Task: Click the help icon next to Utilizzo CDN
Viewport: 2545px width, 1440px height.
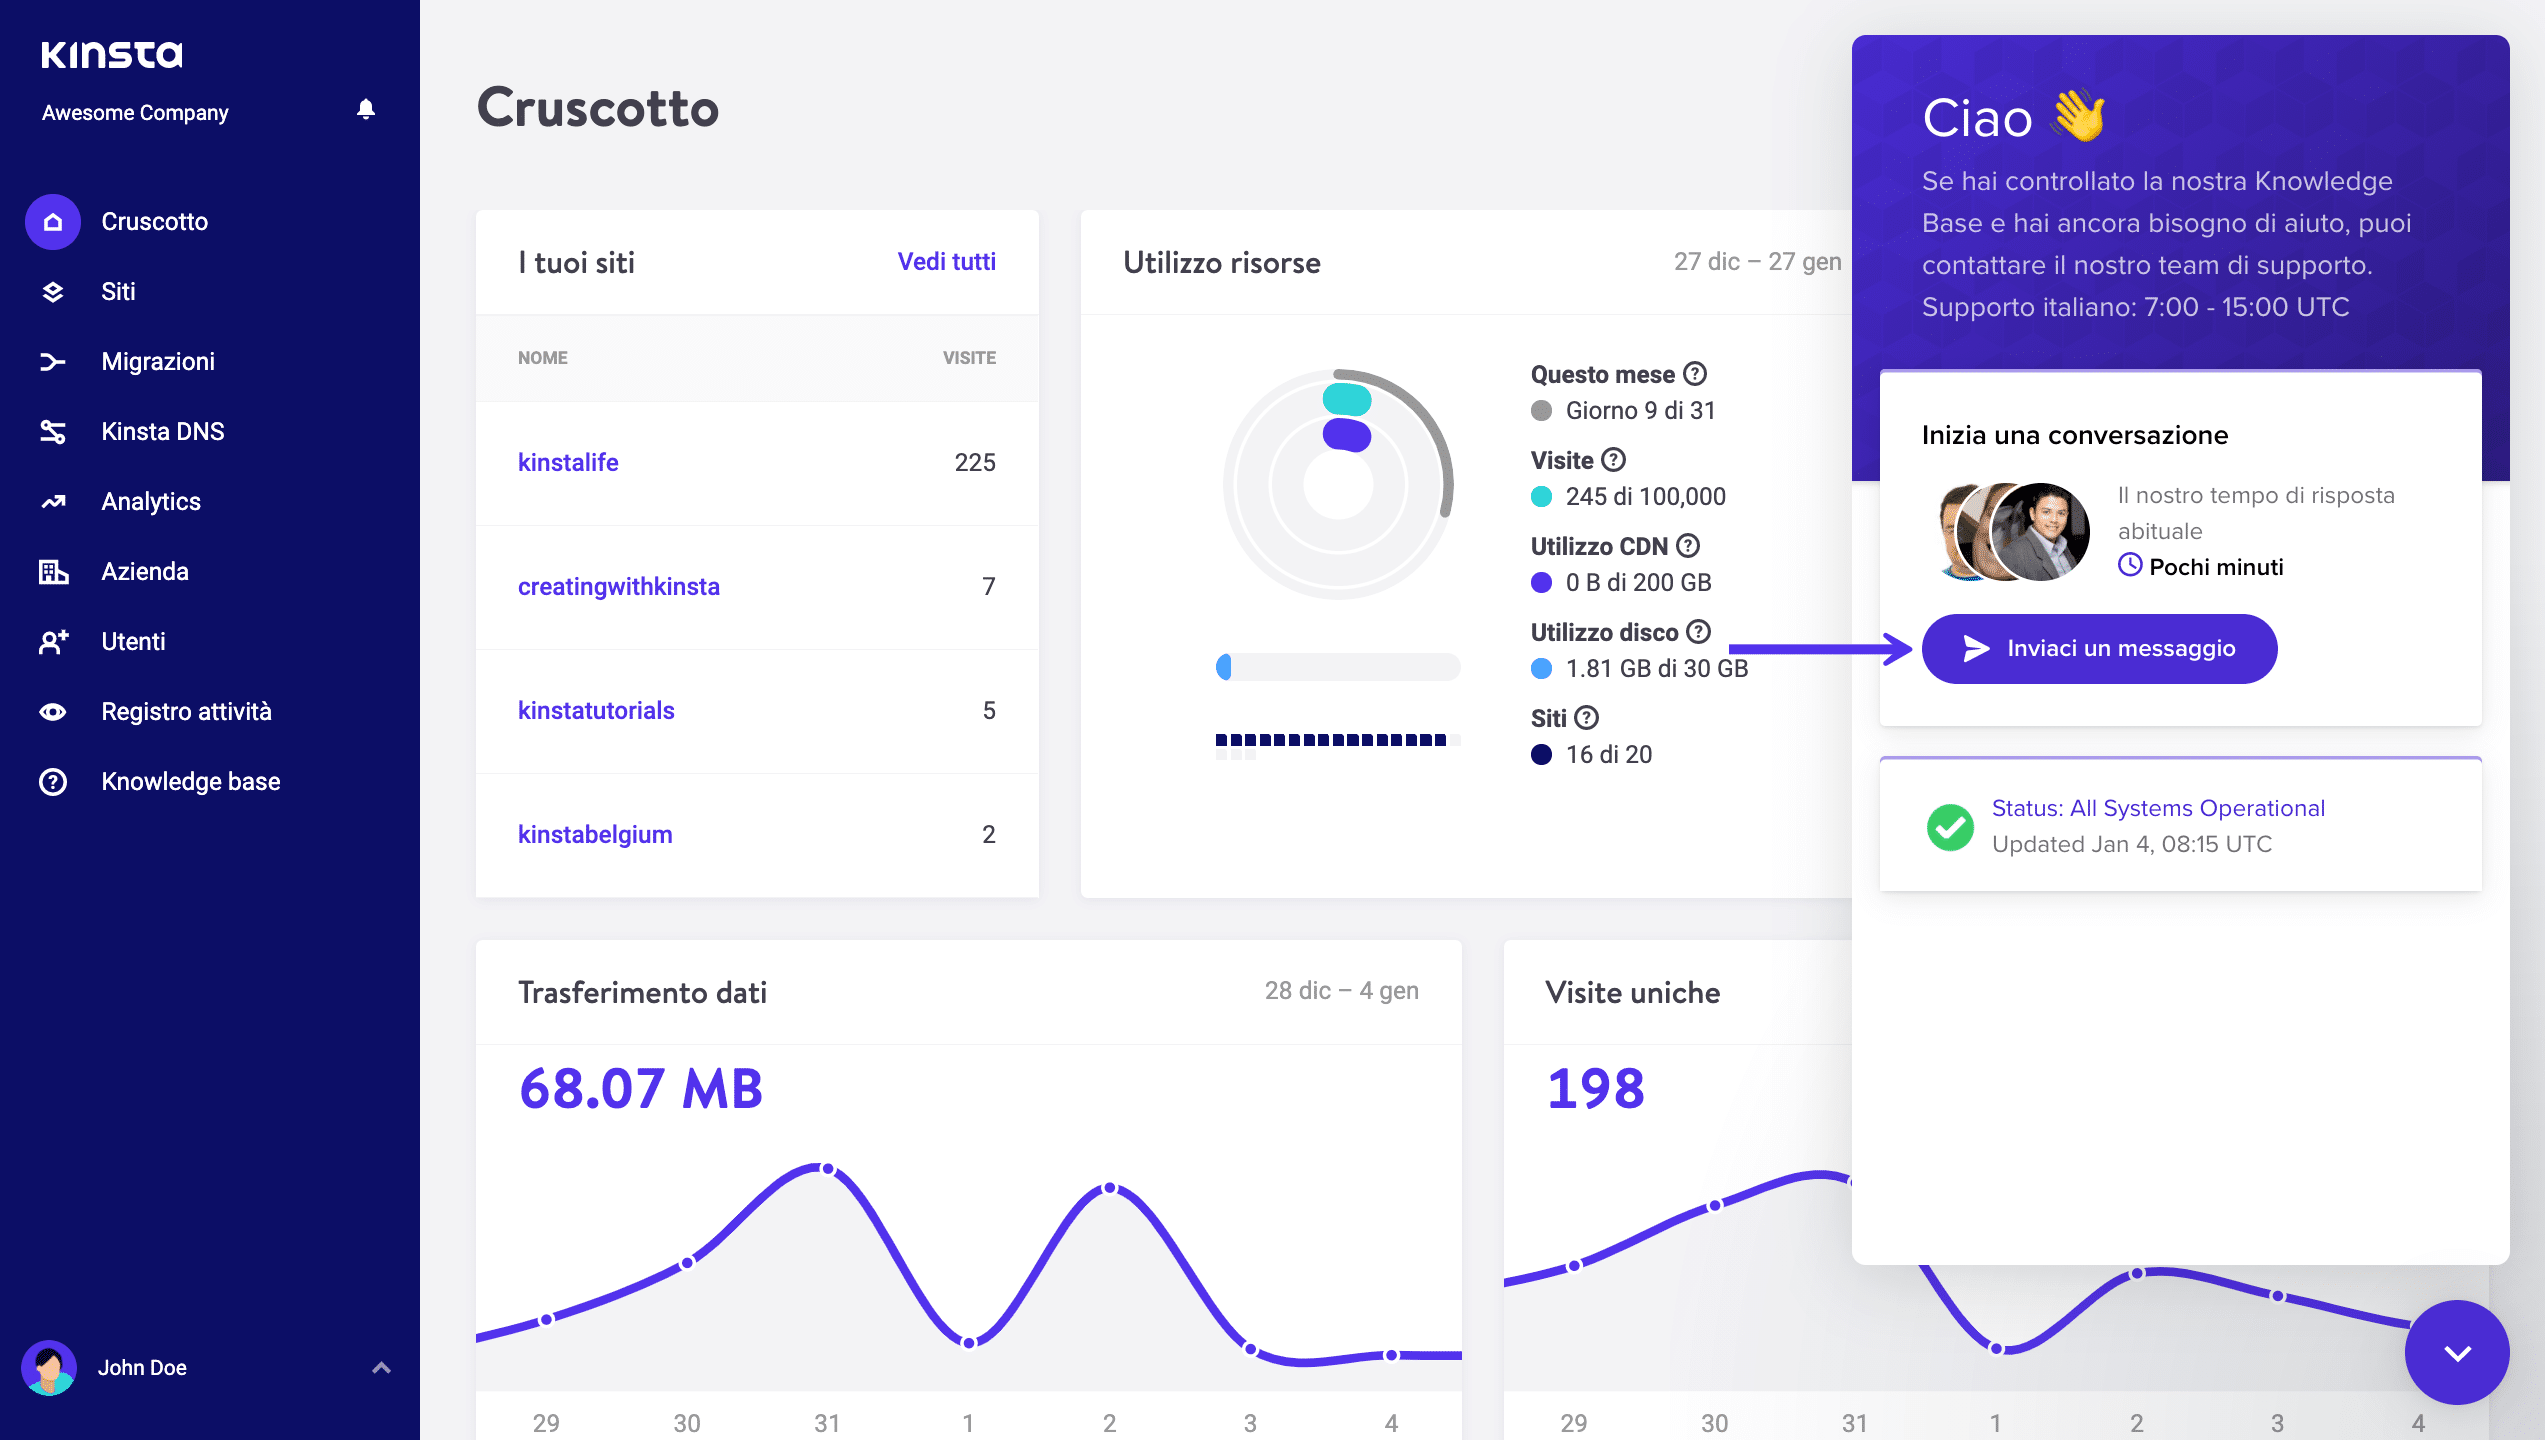Action: pyautogui.click(x=1688, y=546)
